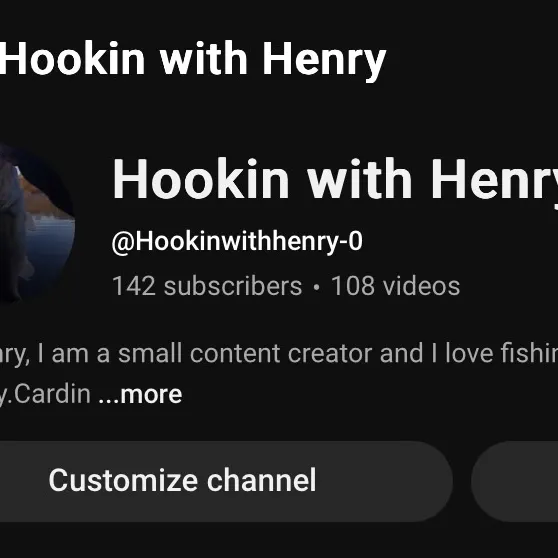558x558 pixels.
Task: Click the Hookin with Henry profile picture
Action: pyautogui.click(x=36, y=222)
